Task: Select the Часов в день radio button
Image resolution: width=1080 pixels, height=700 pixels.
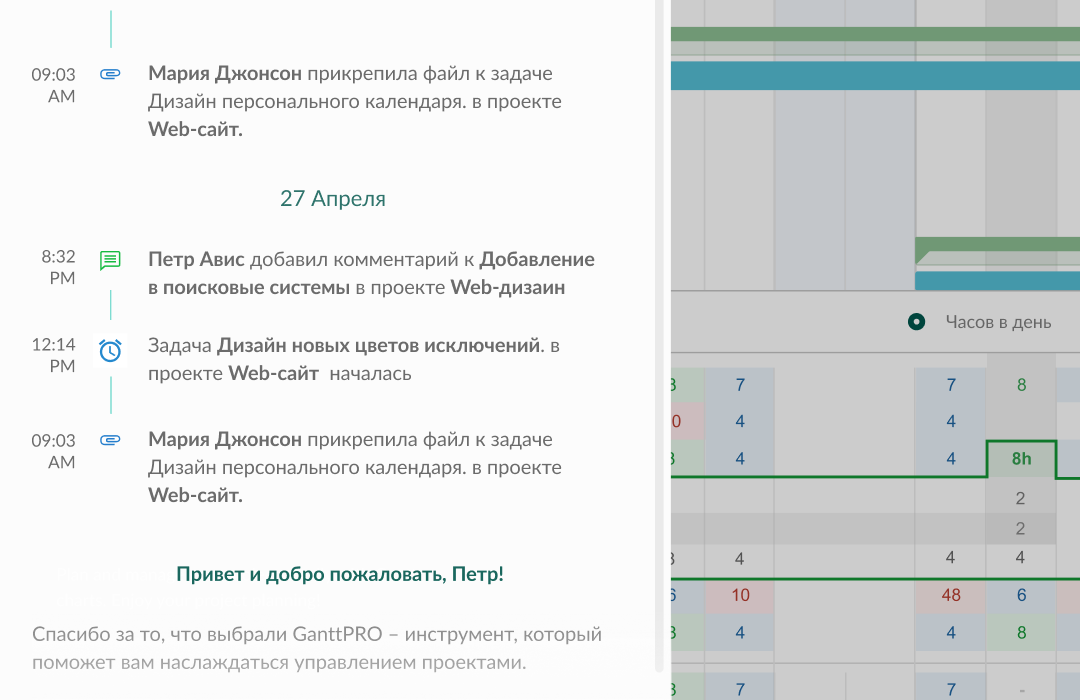Action: coord(916,322)
